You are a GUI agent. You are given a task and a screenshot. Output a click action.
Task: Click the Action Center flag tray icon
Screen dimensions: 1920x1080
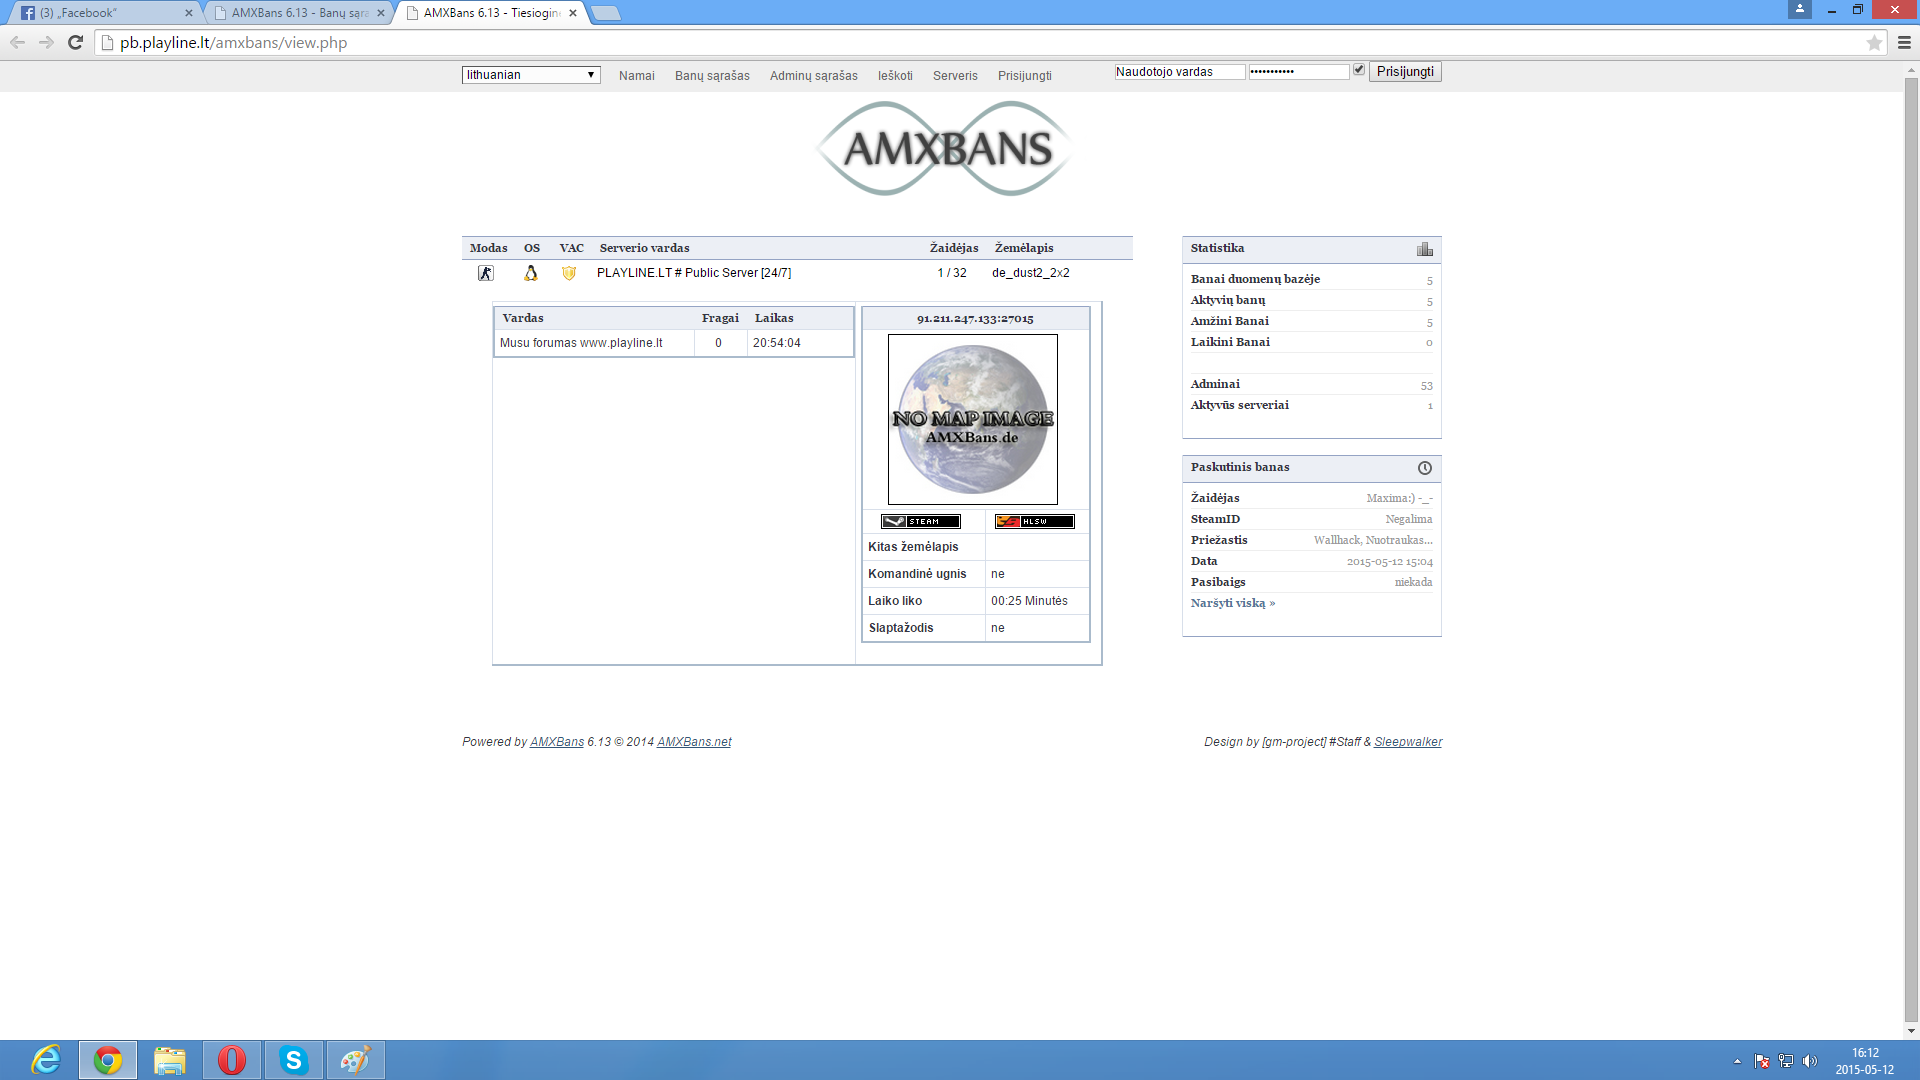1762,1061
